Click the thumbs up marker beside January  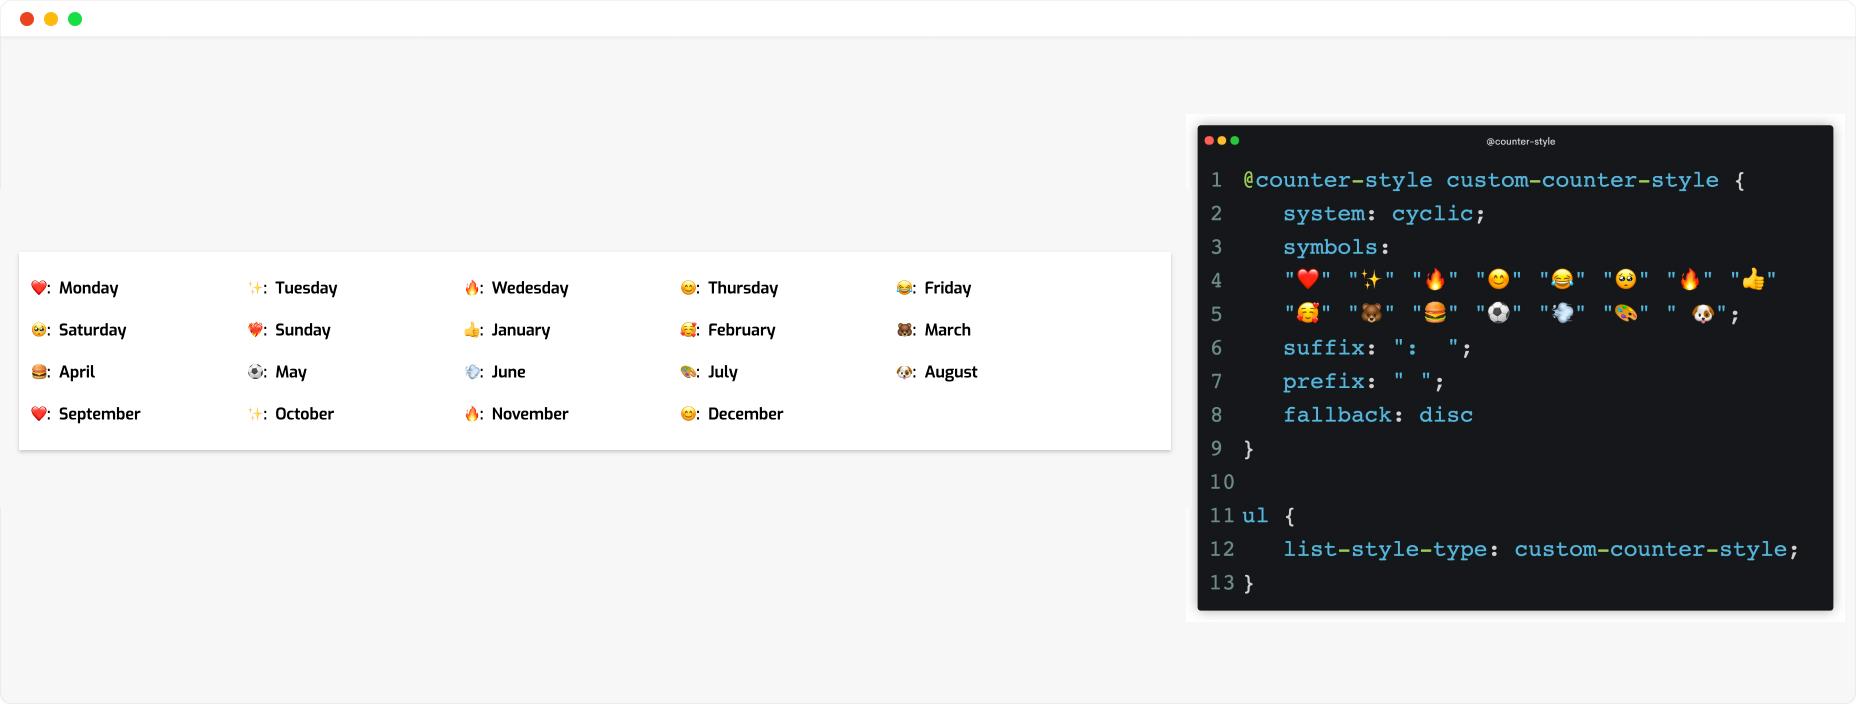(471, 330)
